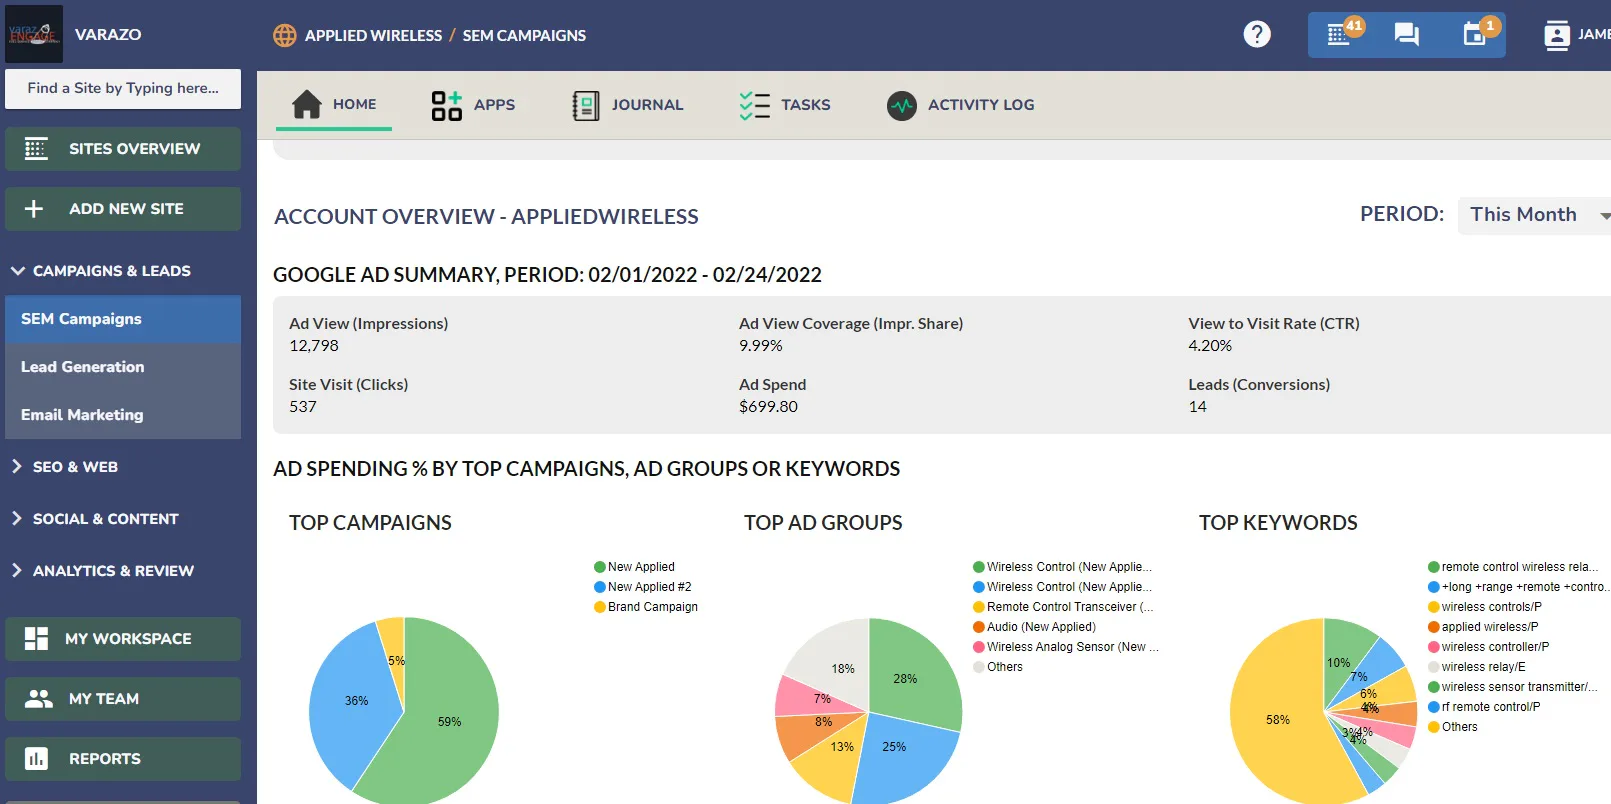Click the View to Visit Rate value 4.20%
The height and width of the screenshot is (804, 1611).
(x=1210, y=346)
